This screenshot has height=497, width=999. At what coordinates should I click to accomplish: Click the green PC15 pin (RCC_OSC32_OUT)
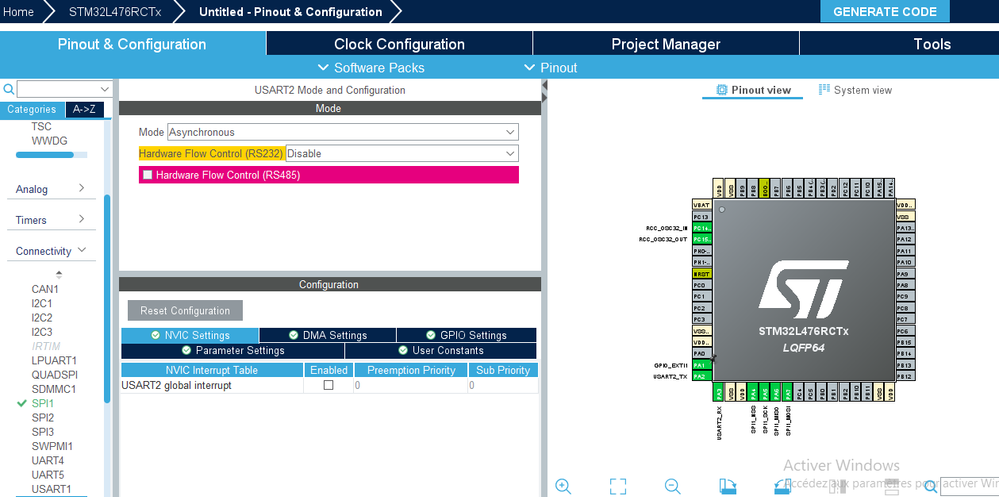pos(701,239)
